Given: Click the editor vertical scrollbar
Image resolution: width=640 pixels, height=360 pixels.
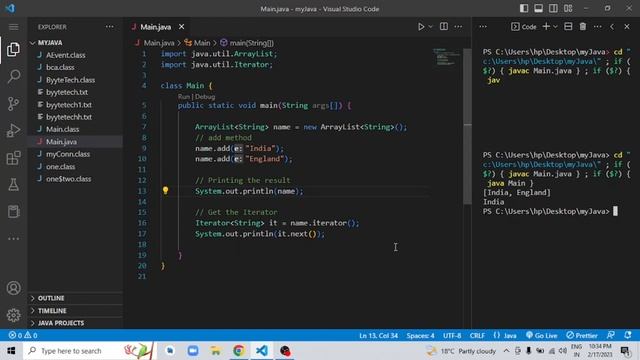Looking at the screenshot, I should point(468,127).
